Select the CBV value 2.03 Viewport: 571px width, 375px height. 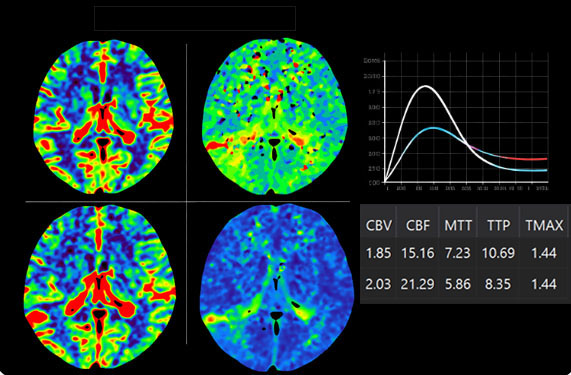378,284
